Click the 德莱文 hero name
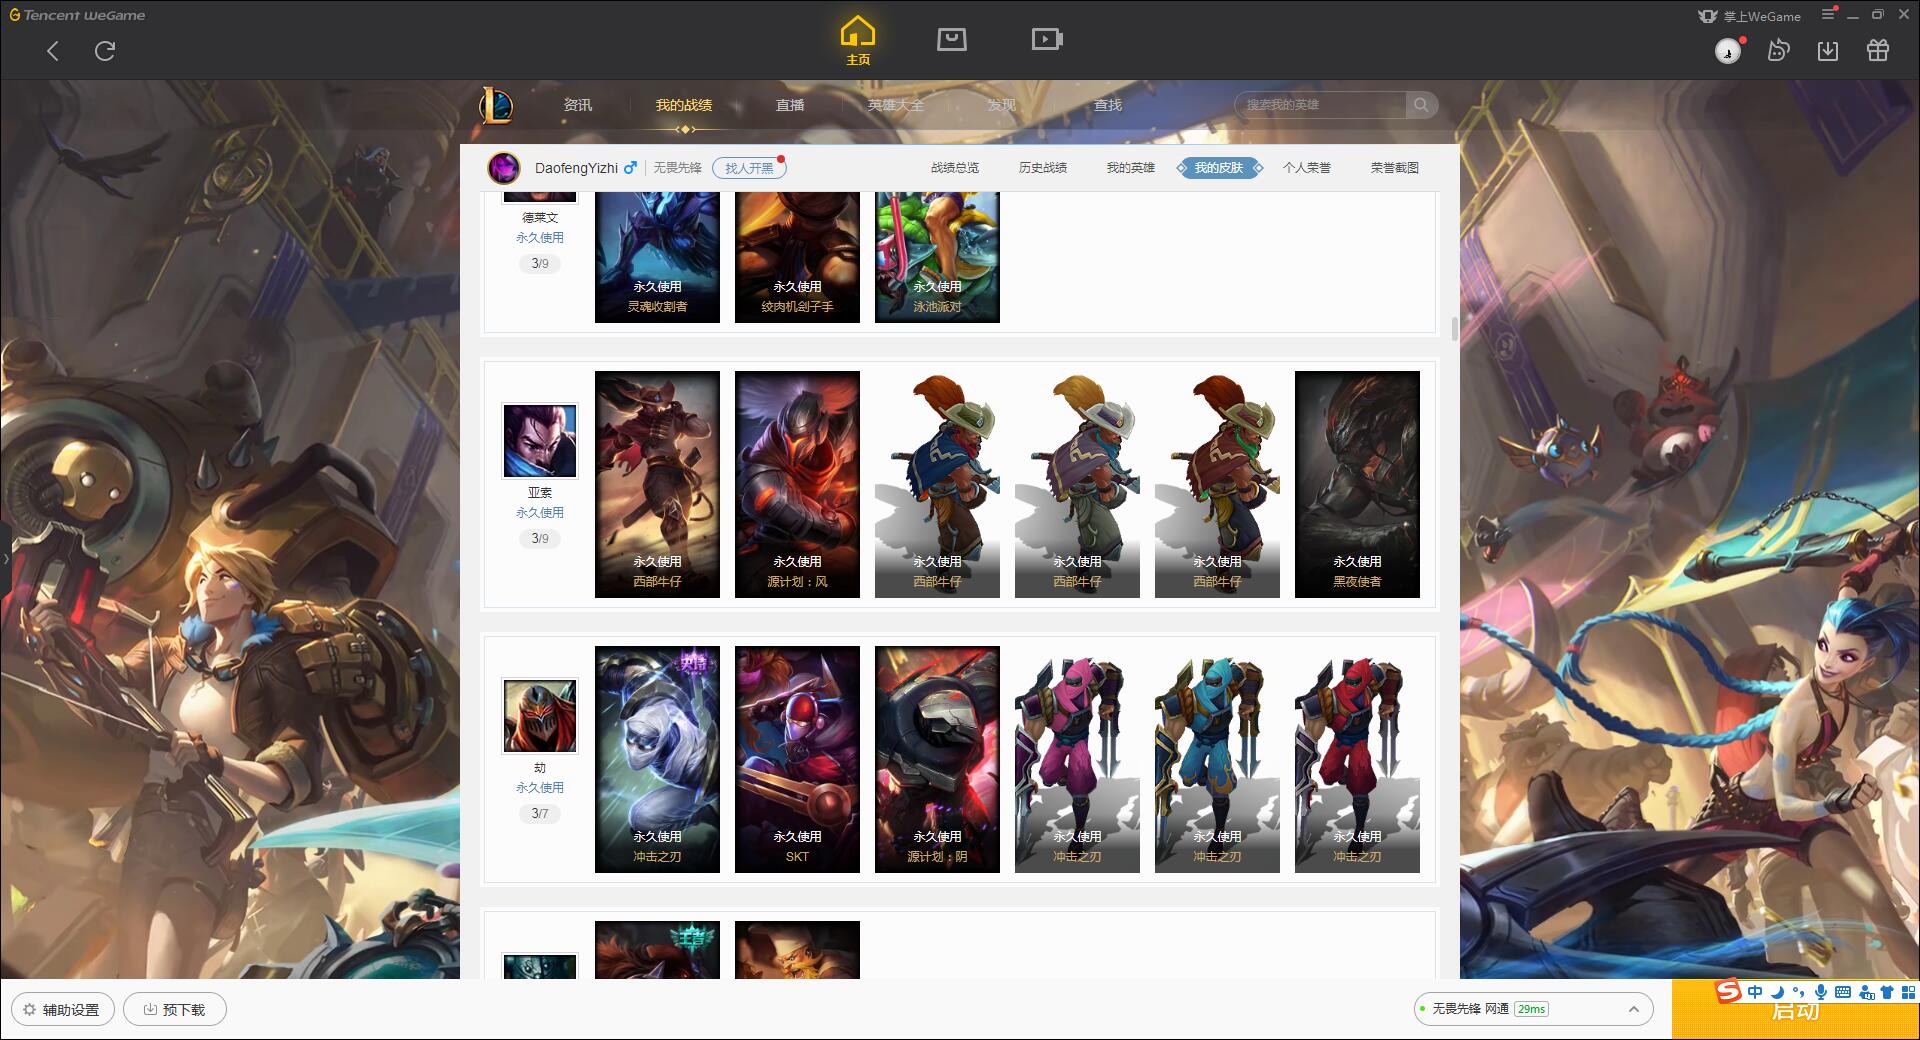Screen dimensions: 1920x1040 point(540,218)
